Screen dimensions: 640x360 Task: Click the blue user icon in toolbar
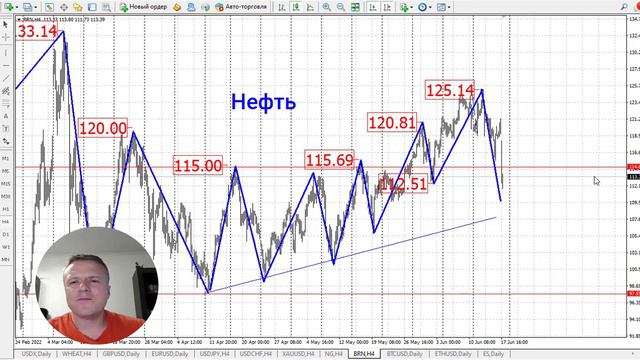click(191, 7)
